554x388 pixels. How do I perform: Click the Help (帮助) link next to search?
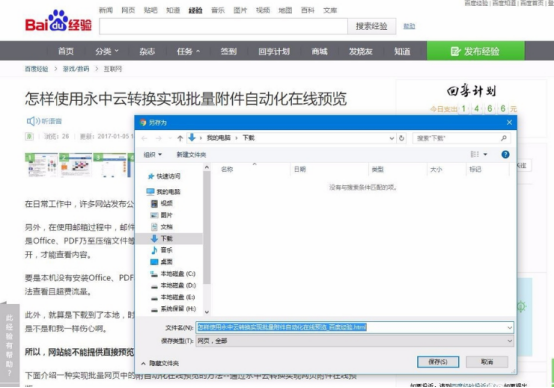coord(409,26)
